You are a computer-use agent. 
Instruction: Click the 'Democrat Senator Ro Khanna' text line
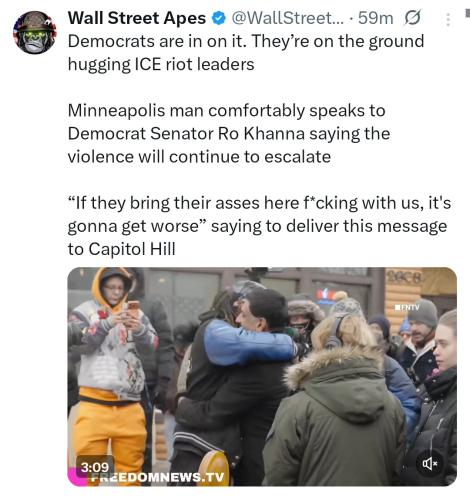click(x=186, y=134)
